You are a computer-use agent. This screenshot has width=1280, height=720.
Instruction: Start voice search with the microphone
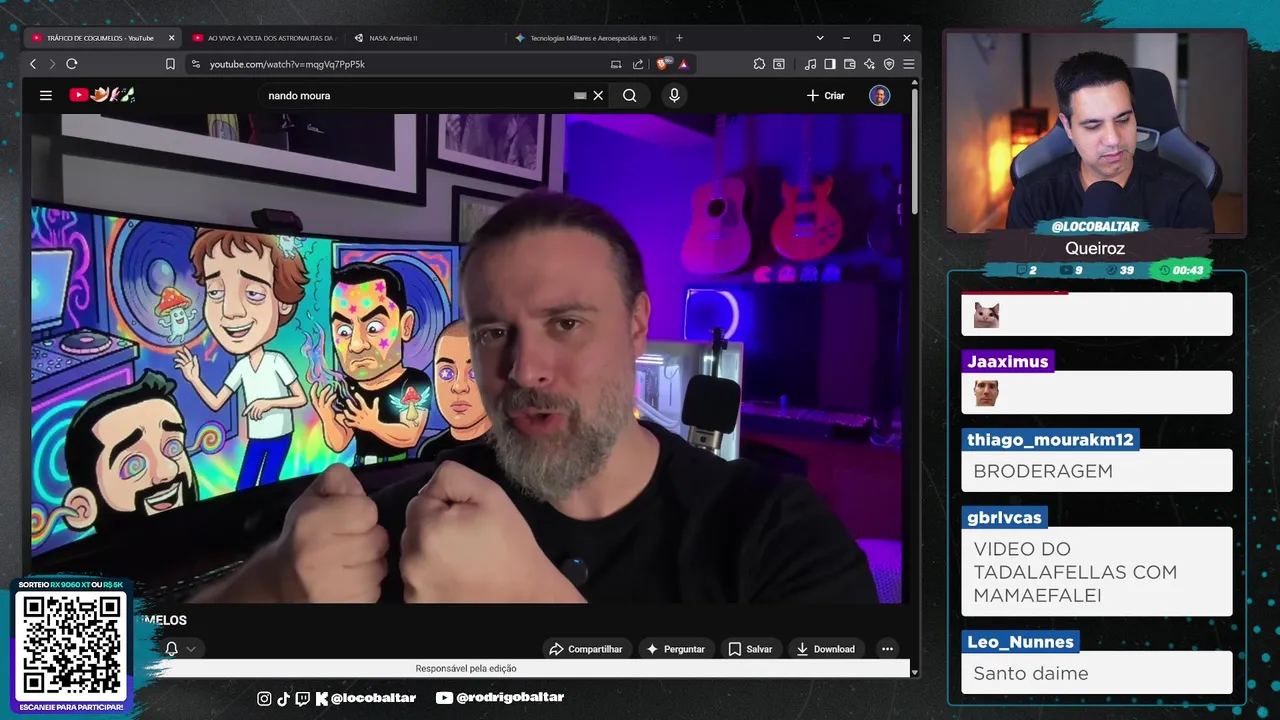(x=674, y=96)
